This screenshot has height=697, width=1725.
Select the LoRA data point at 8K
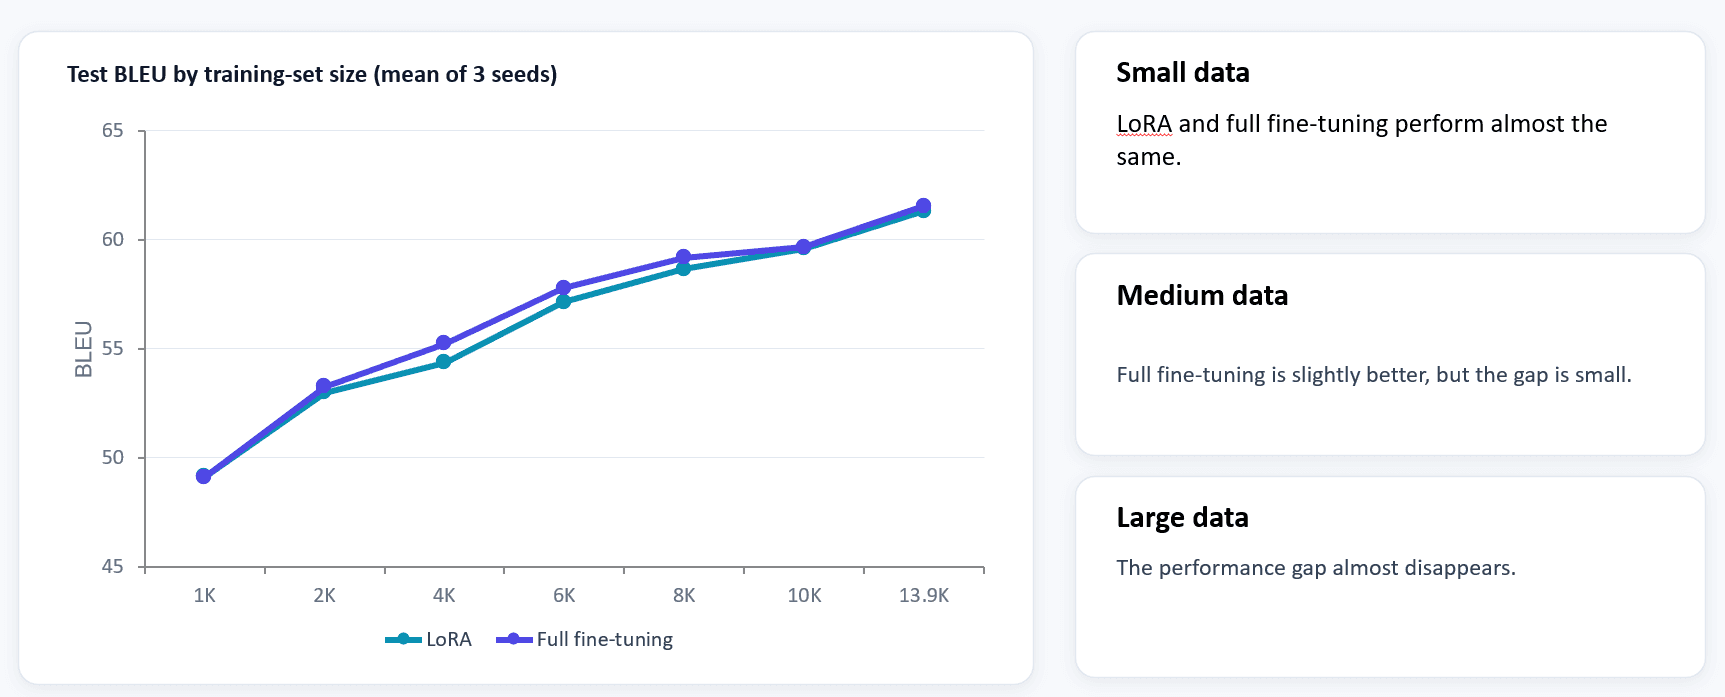[x=684, y=268]
